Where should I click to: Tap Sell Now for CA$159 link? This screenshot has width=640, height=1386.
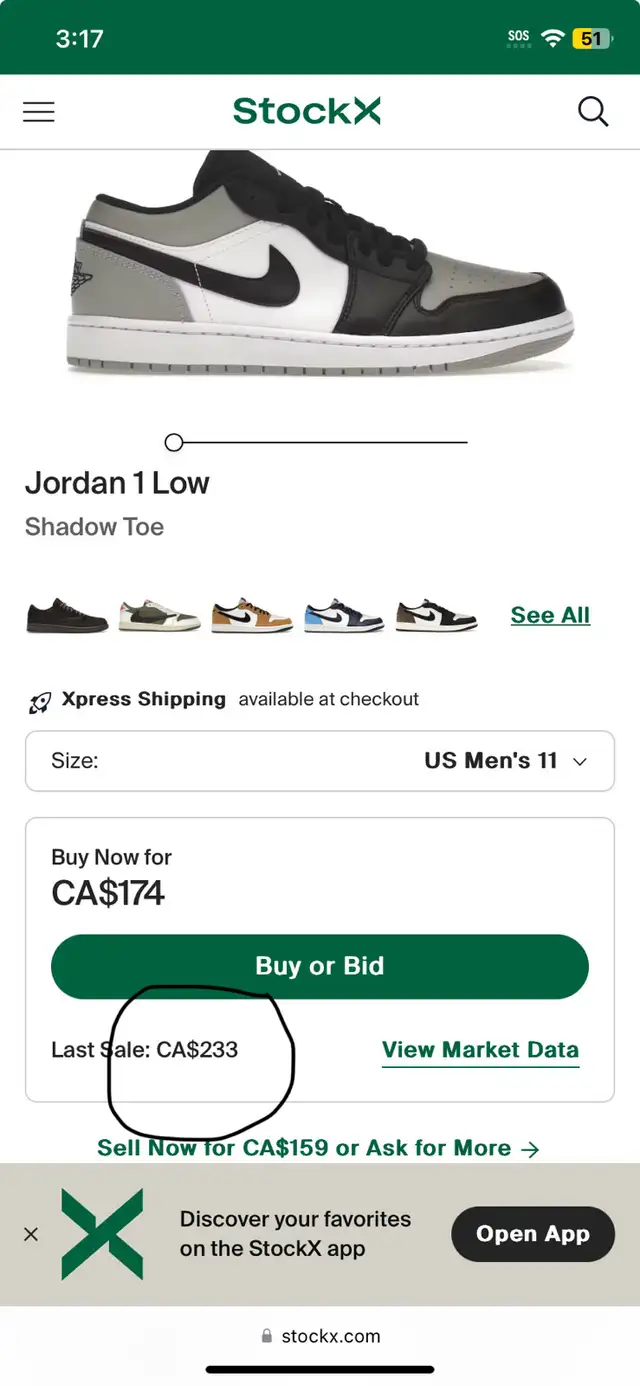(318, 1148)
